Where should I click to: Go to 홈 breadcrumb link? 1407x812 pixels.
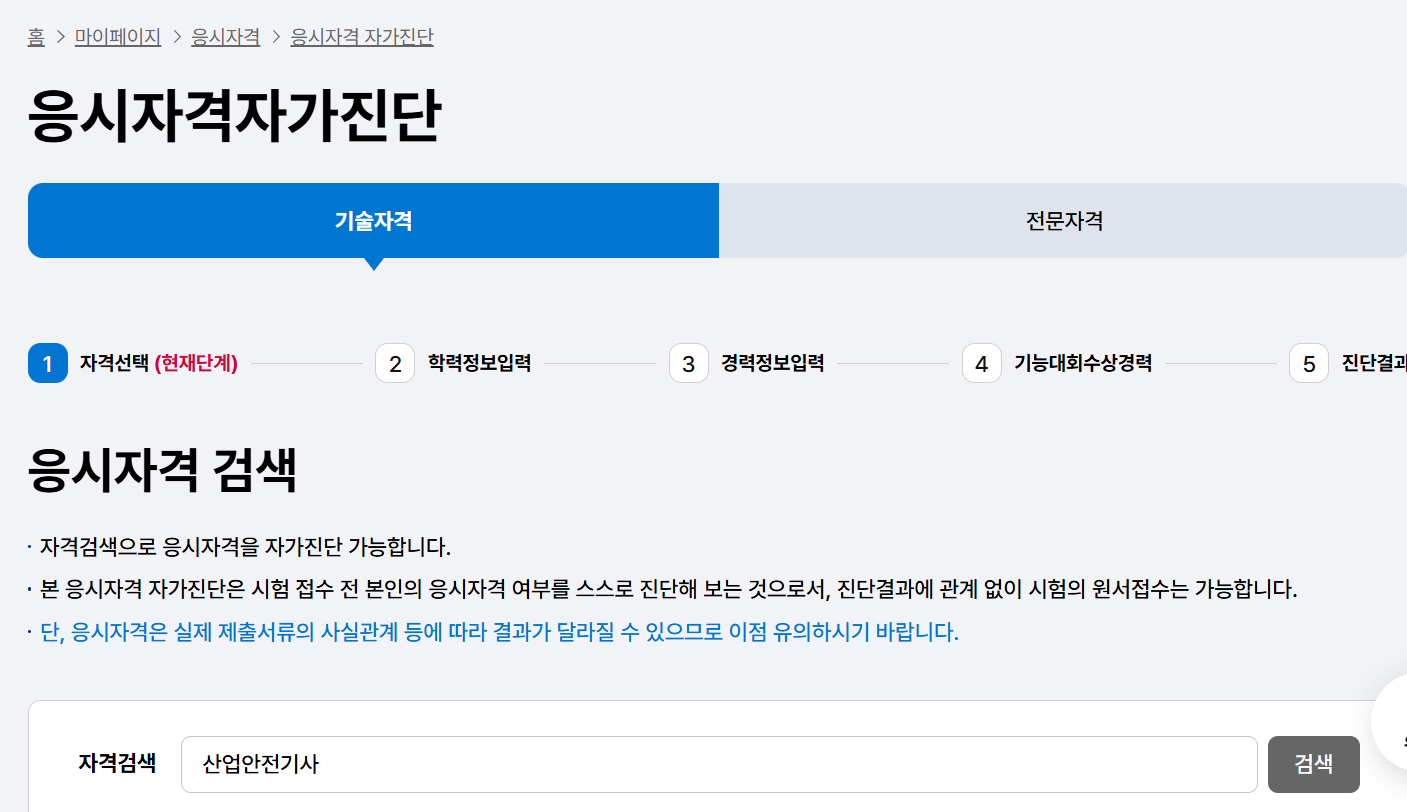(36, 37)
